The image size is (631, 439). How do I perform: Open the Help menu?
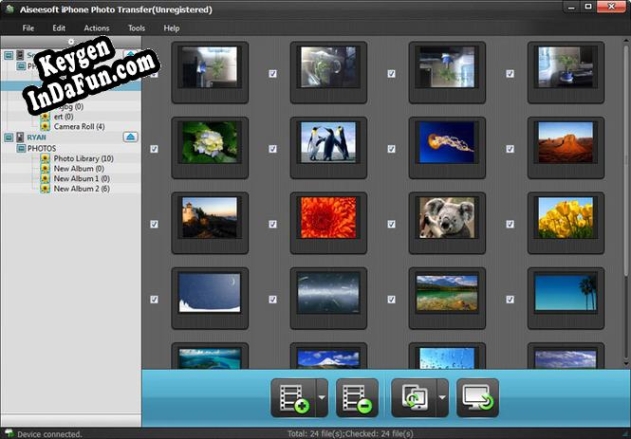[171, 28]
